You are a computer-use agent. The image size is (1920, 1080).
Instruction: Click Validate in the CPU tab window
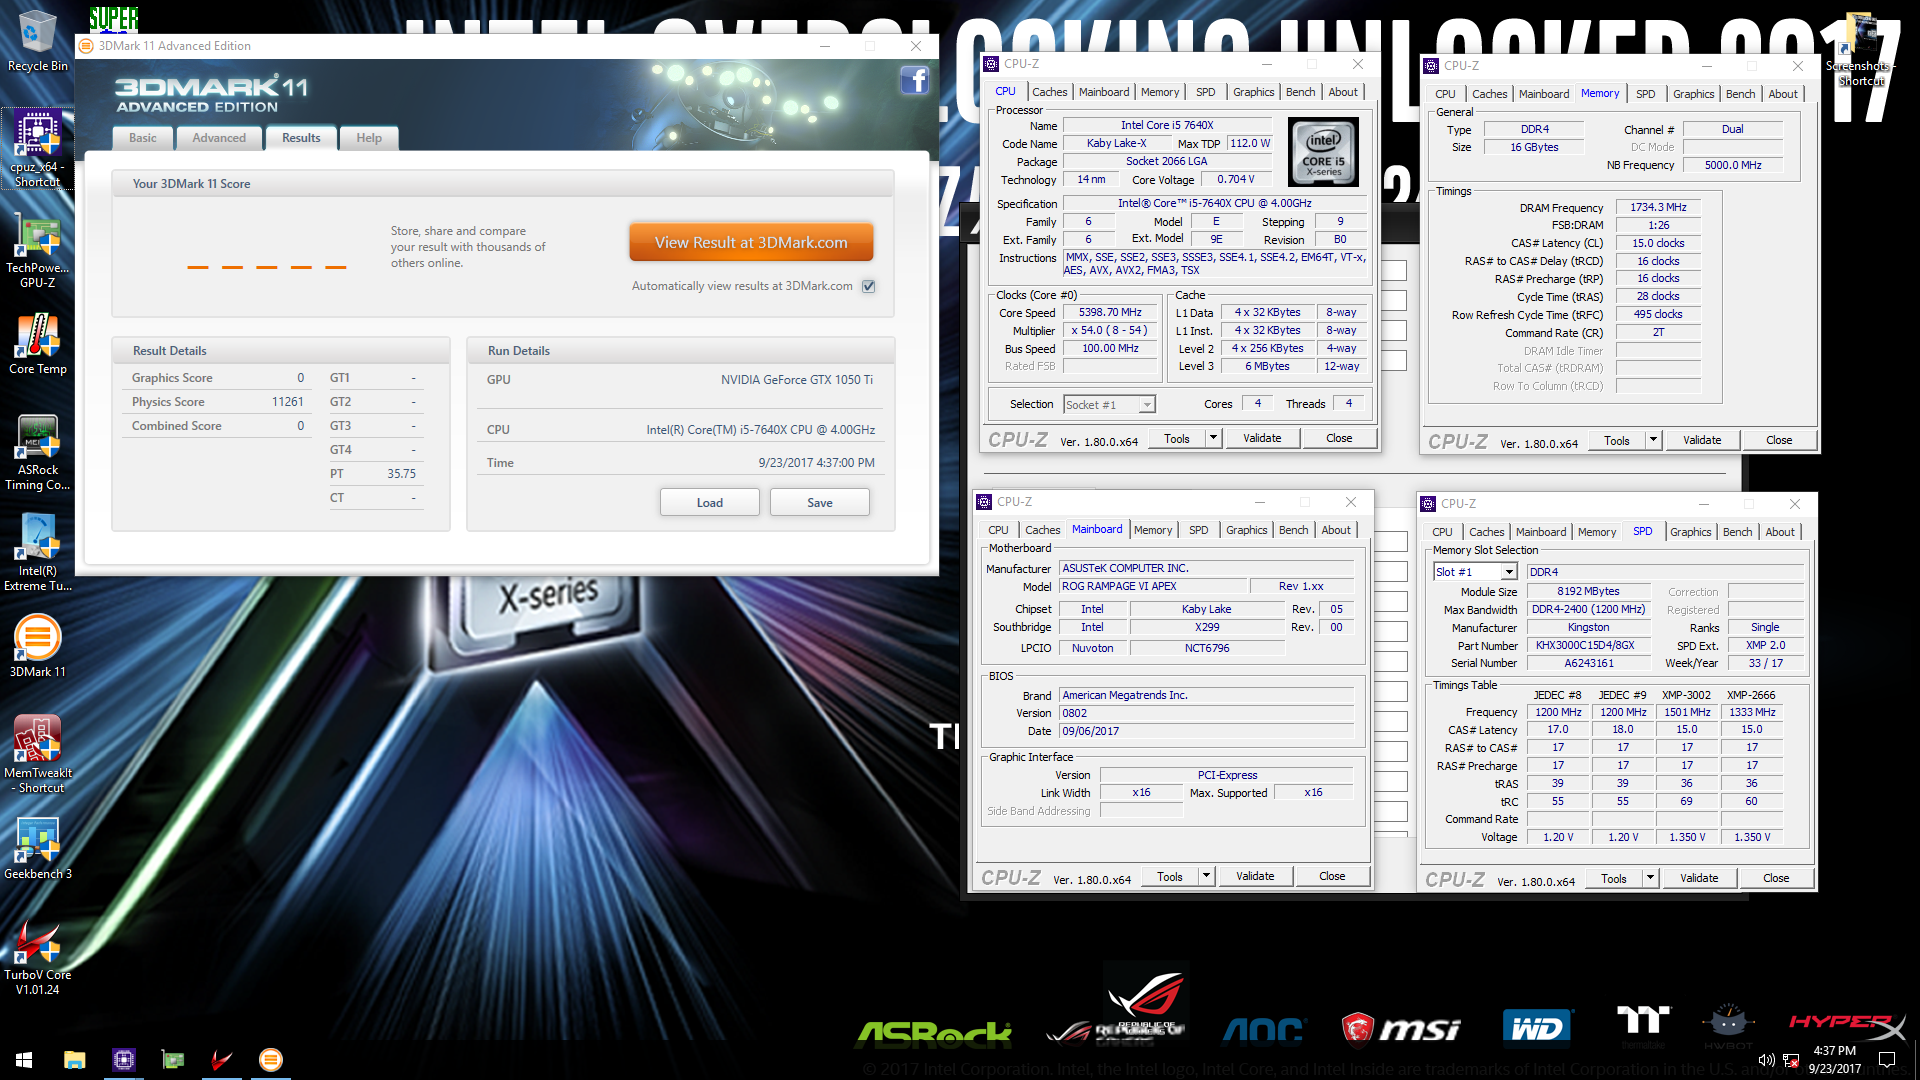point(1262,438)
